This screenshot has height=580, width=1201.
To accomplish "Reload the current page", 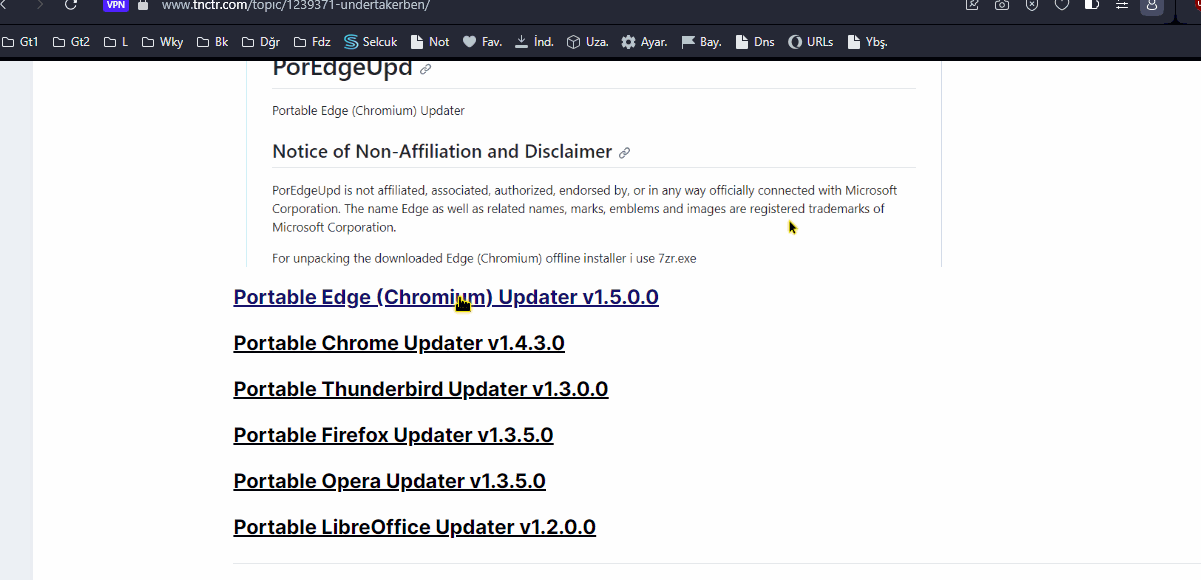I will click(x=71, y=5).
